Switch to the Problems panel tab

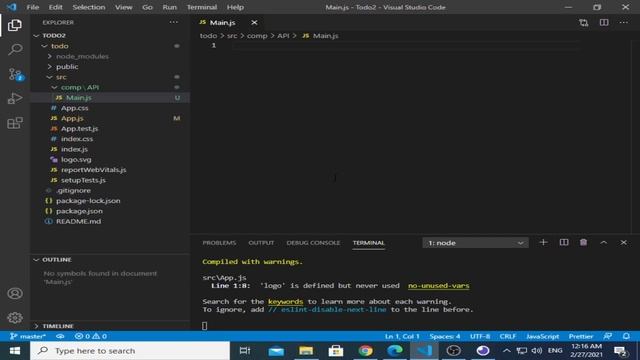tap(219, 243)
